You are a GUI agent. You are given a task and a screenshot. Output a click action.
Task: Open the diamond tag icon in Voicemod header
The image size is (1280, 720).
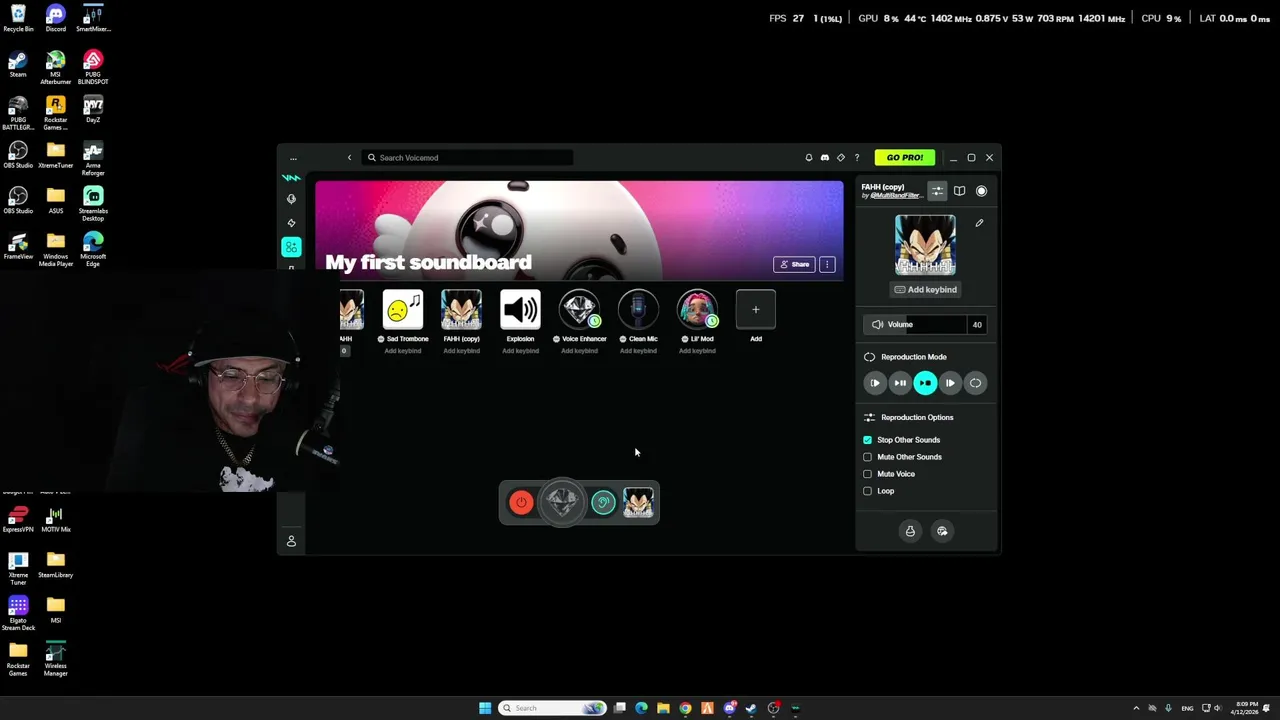click(x=841, y=158)
